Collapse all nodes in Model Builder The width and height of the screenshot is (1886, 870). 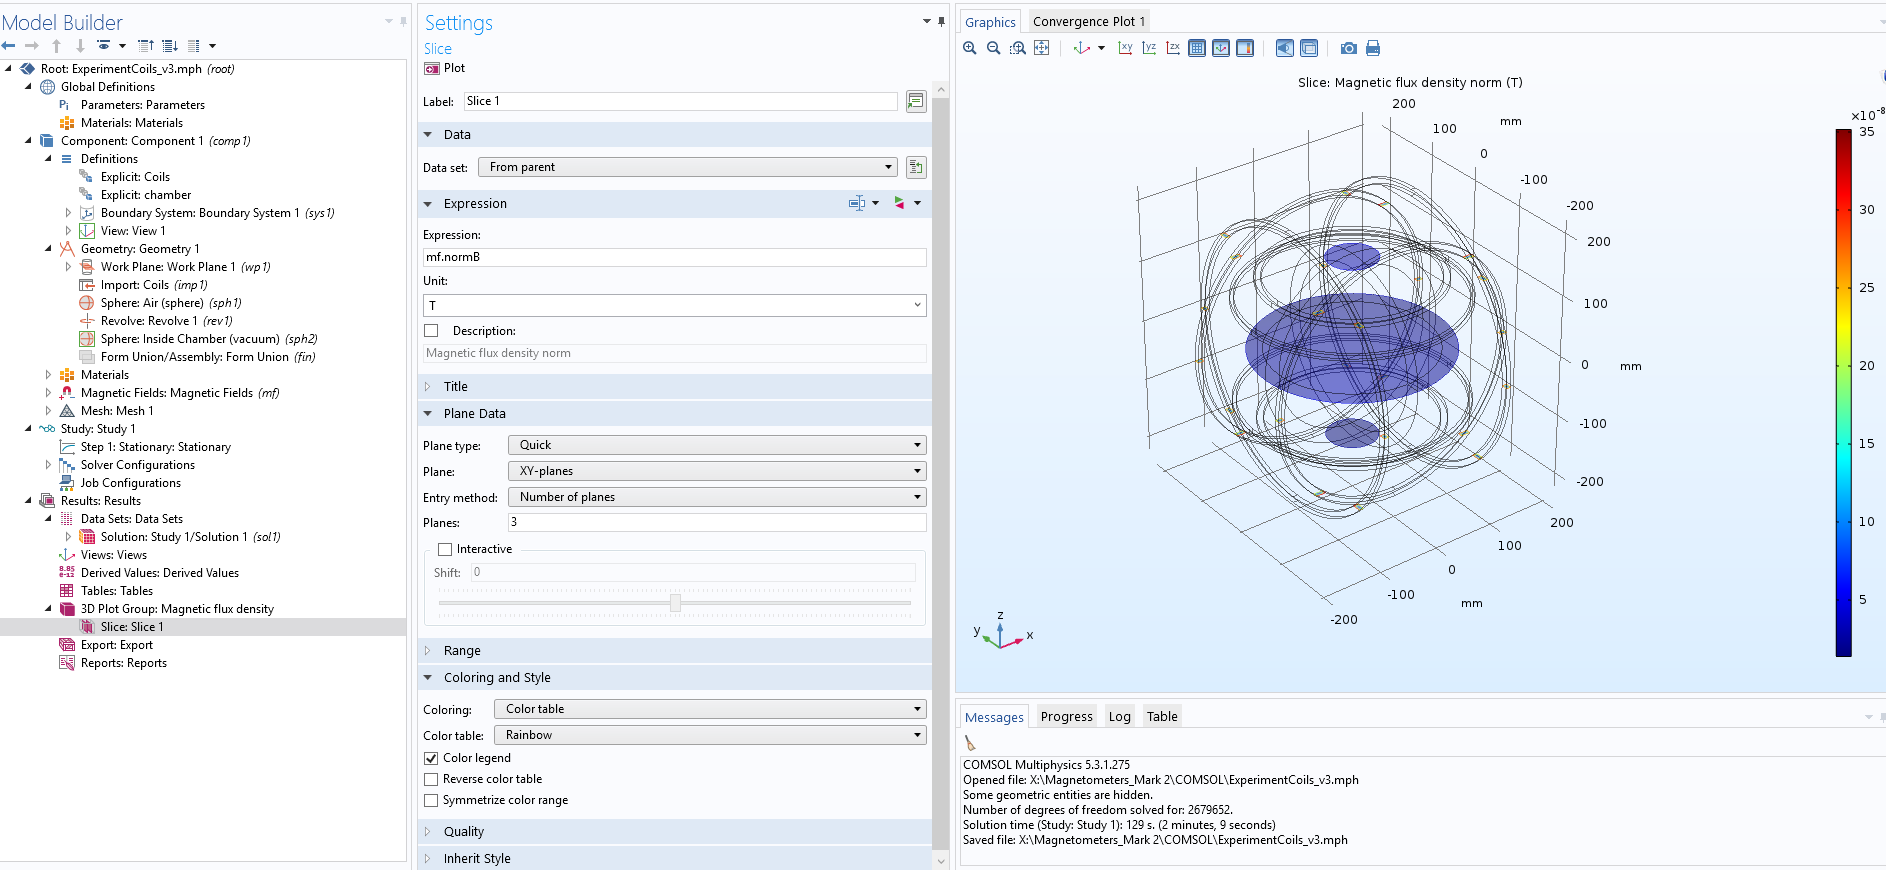[146, 46]
